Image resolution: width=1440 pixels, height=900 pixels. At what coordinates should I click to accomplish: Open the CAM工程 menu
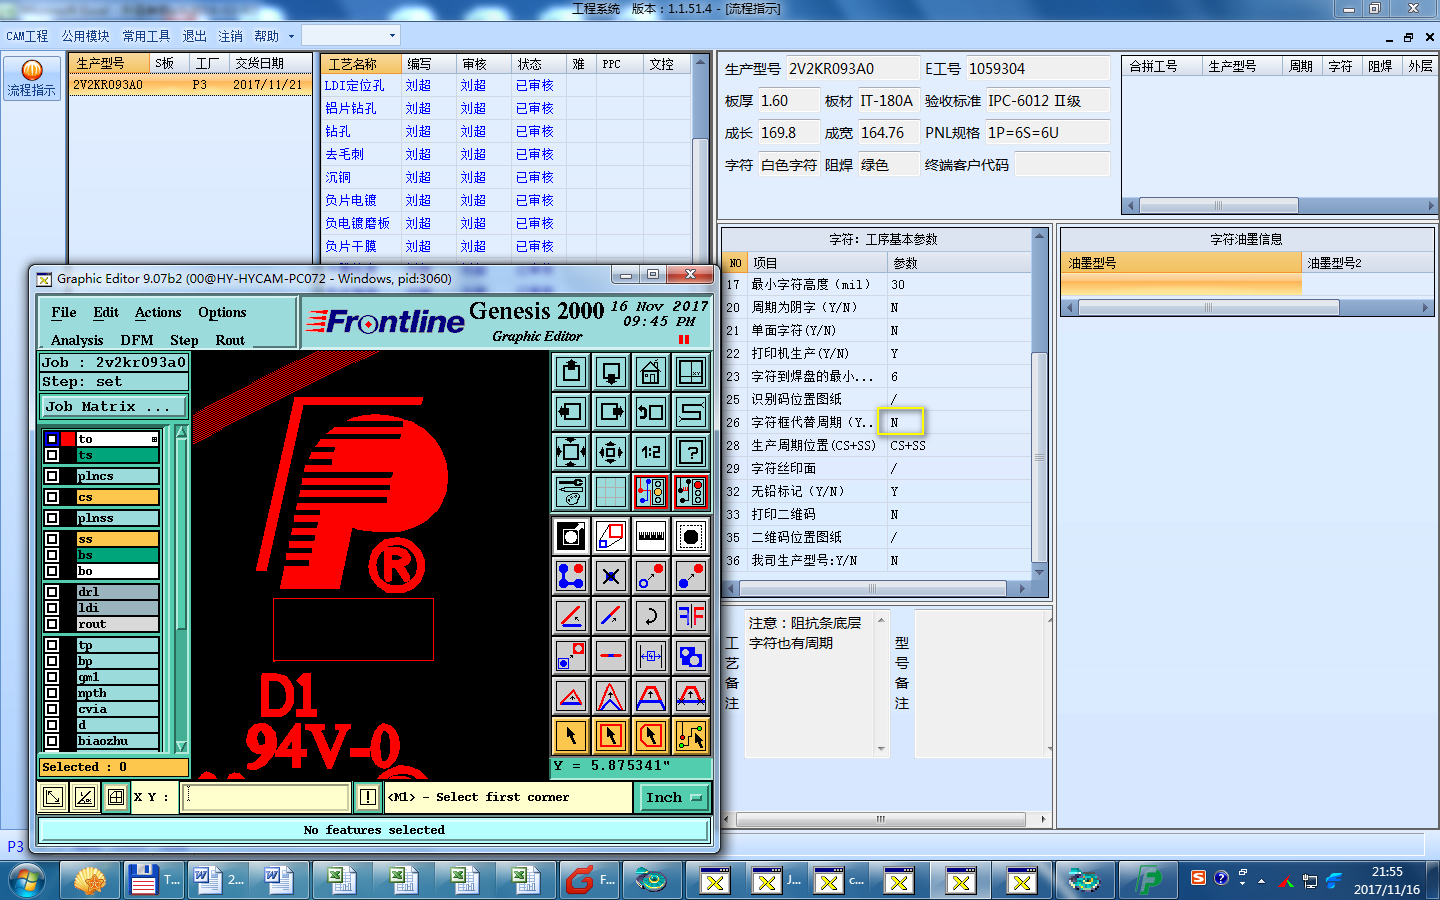27,36
